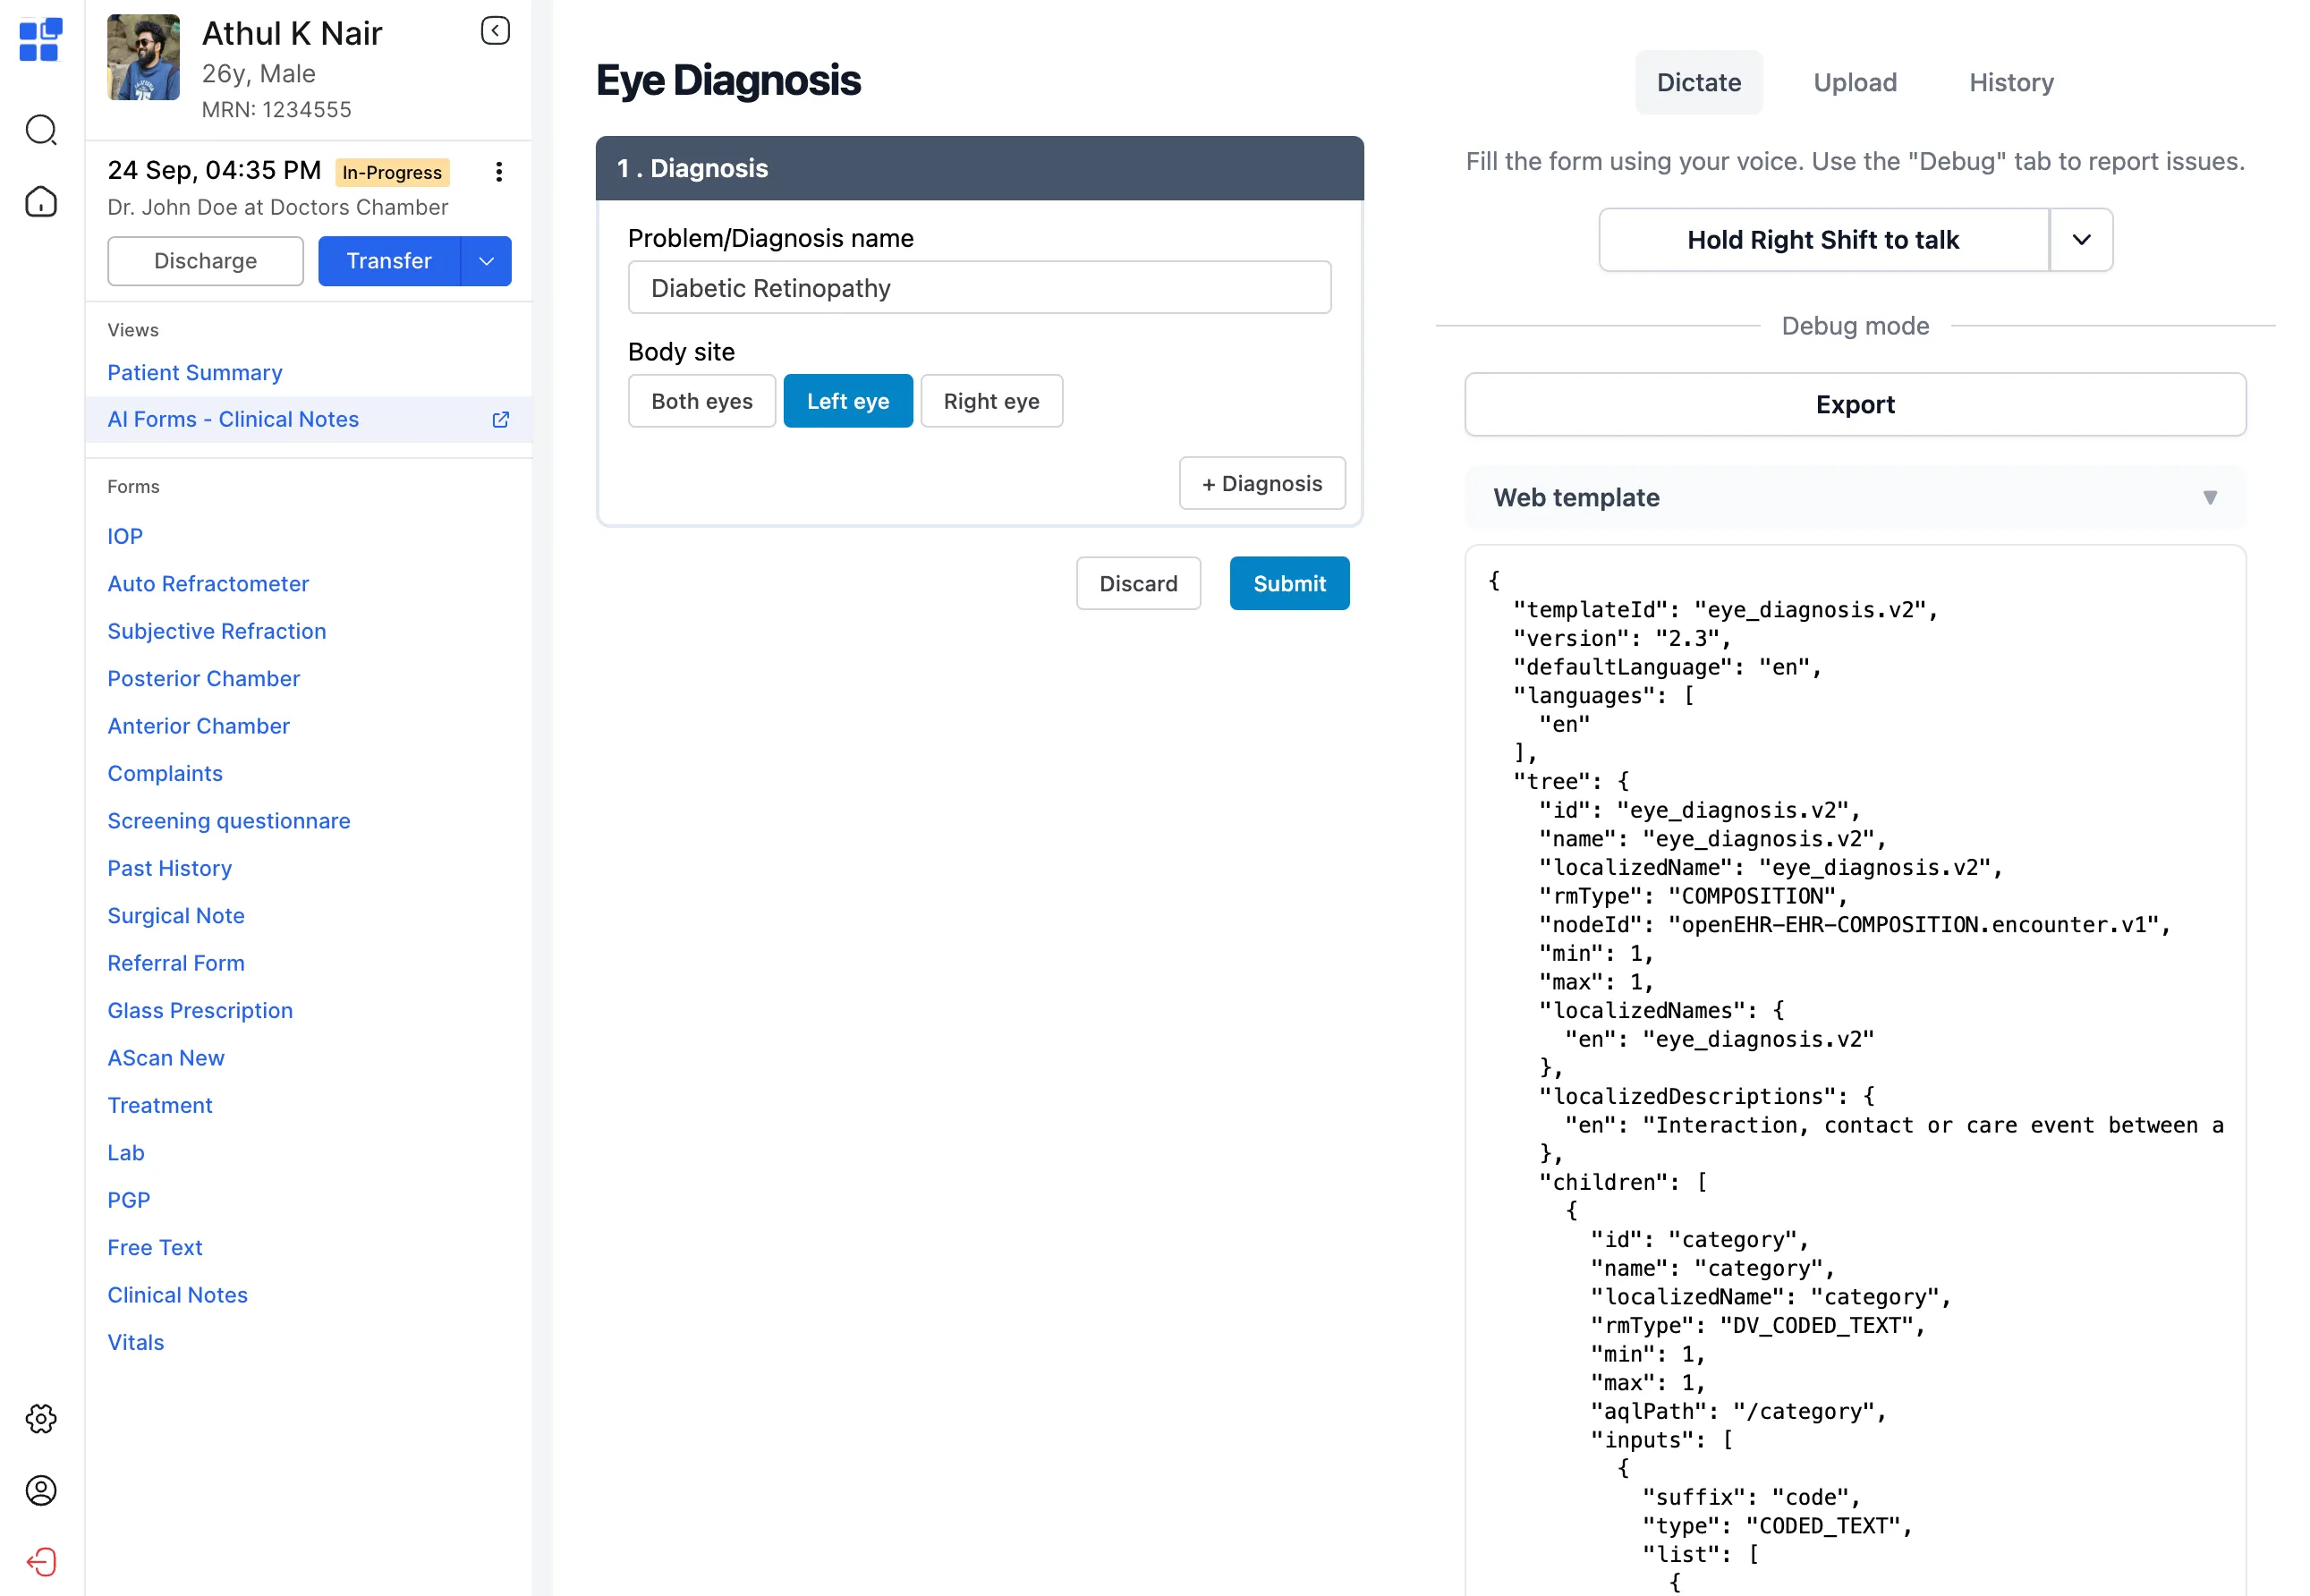Open the History tab

(2010, 82)
